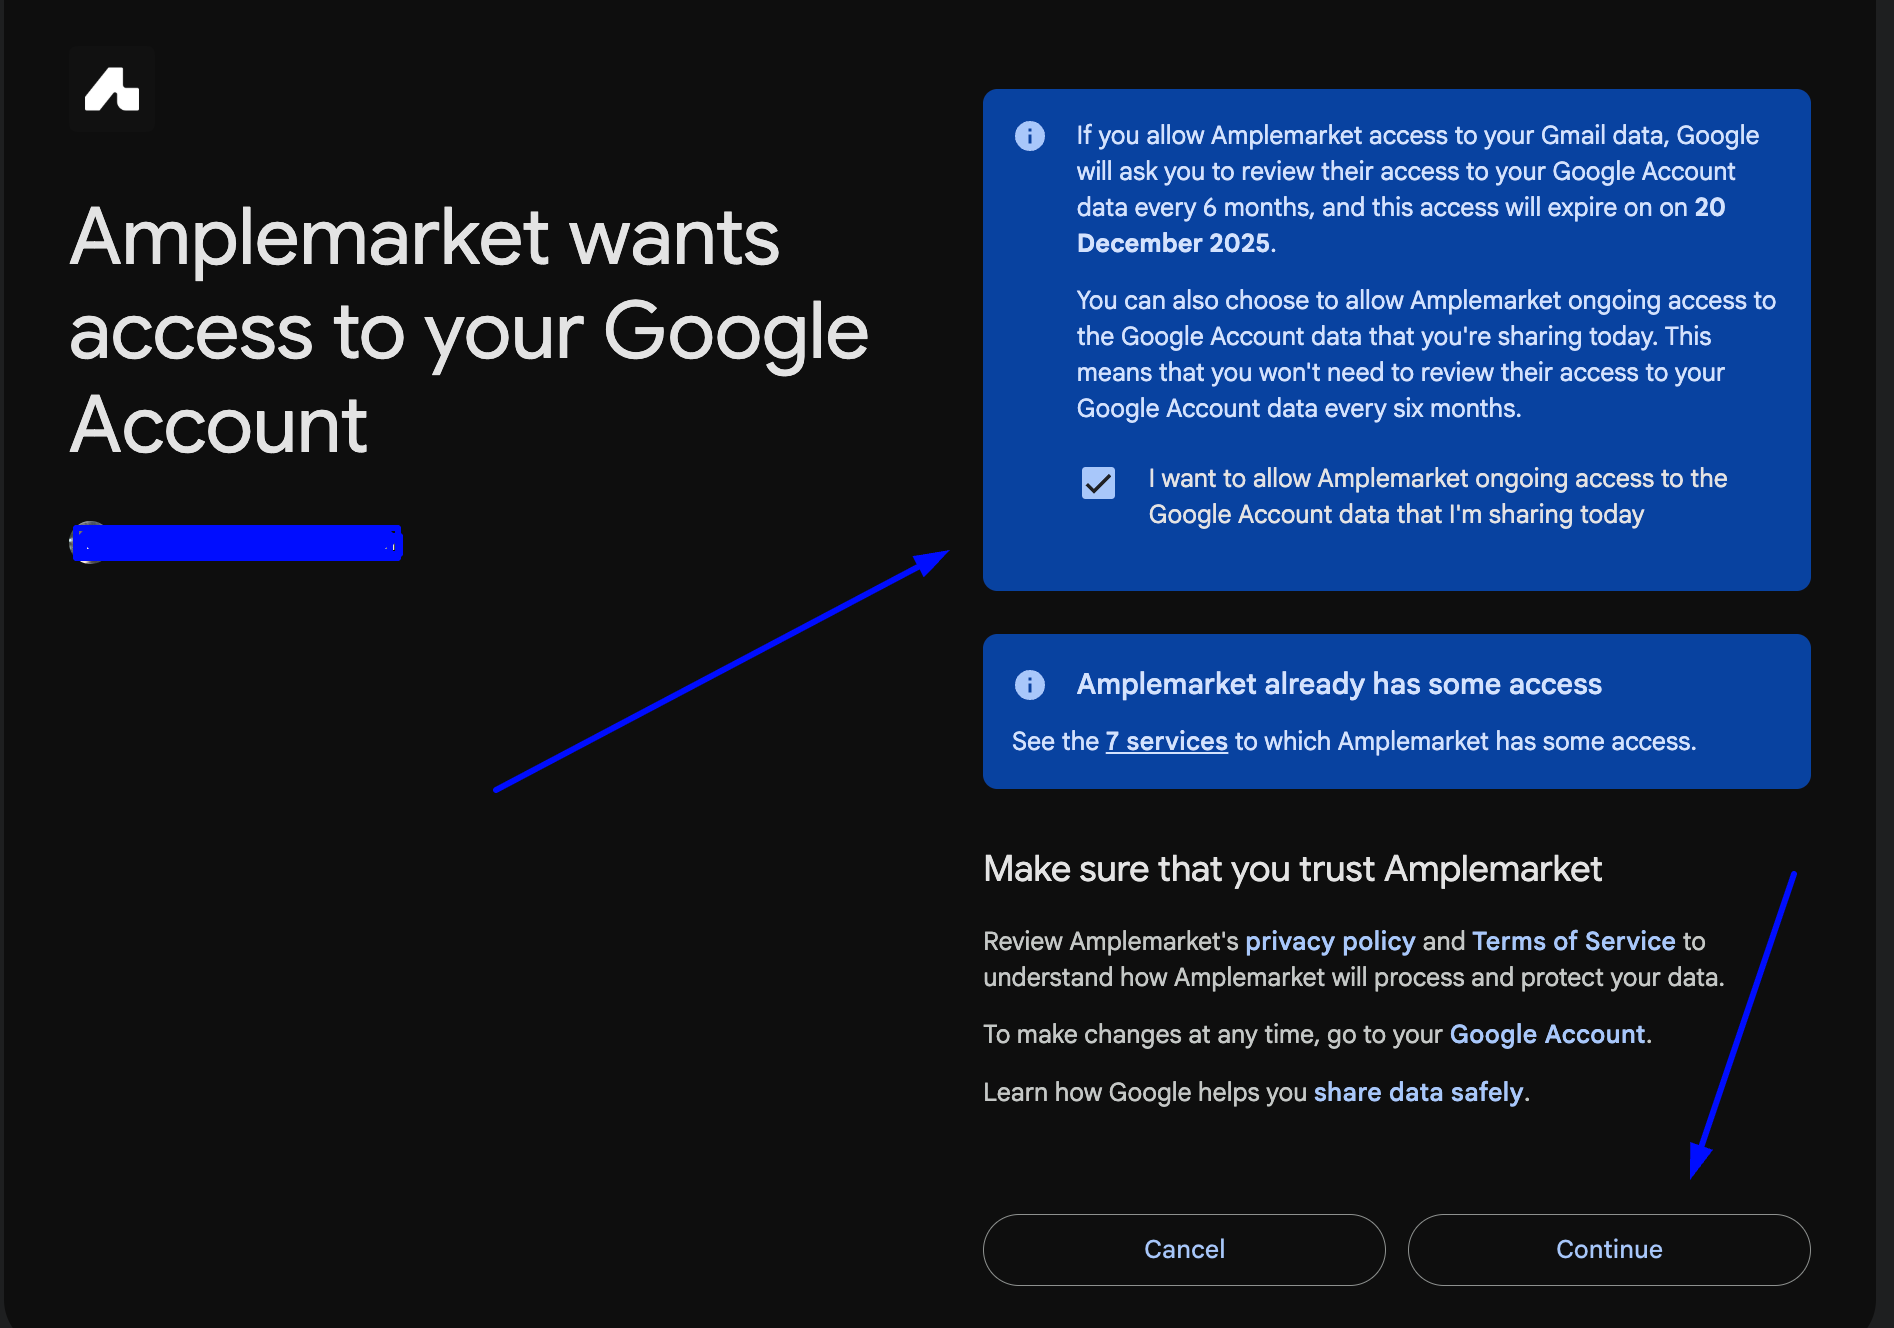
Task: Click the 'Amplemarket wants access to your Google Account' heading
Action: [x=469, y=331]
